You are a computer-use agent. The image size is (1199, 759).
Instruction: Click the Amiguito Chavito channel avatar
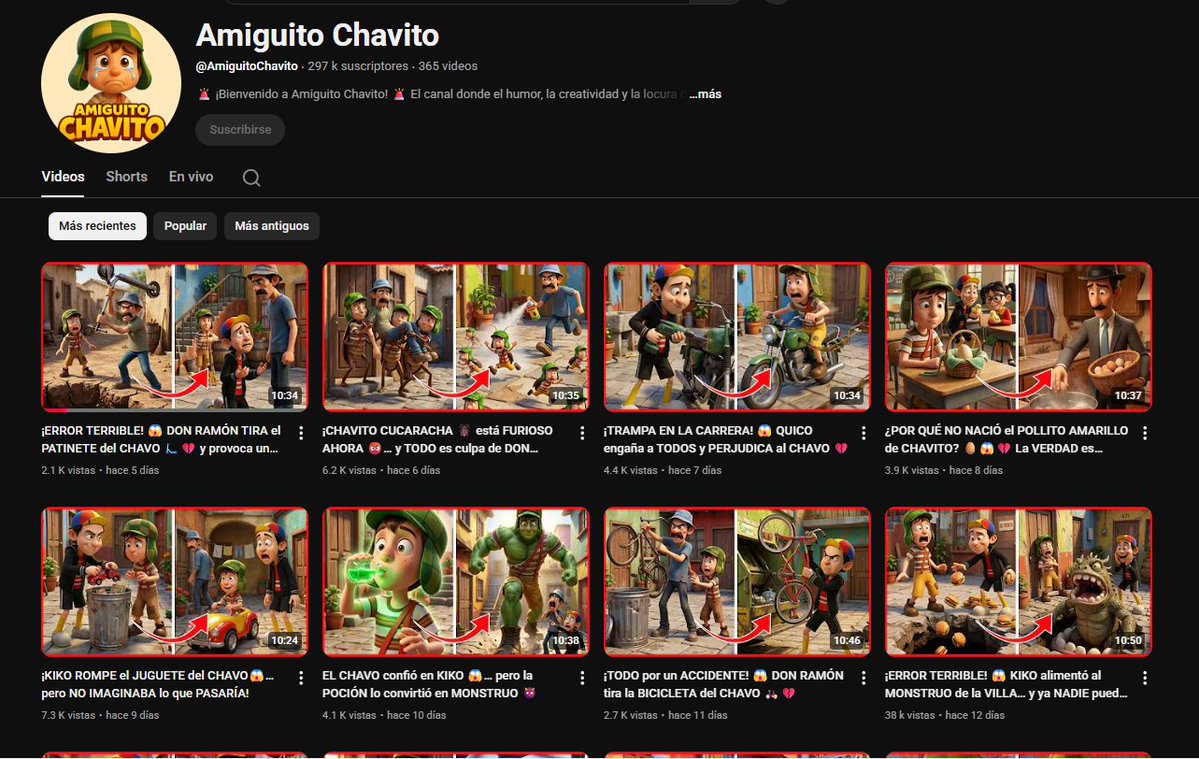(x=111, y=83)
